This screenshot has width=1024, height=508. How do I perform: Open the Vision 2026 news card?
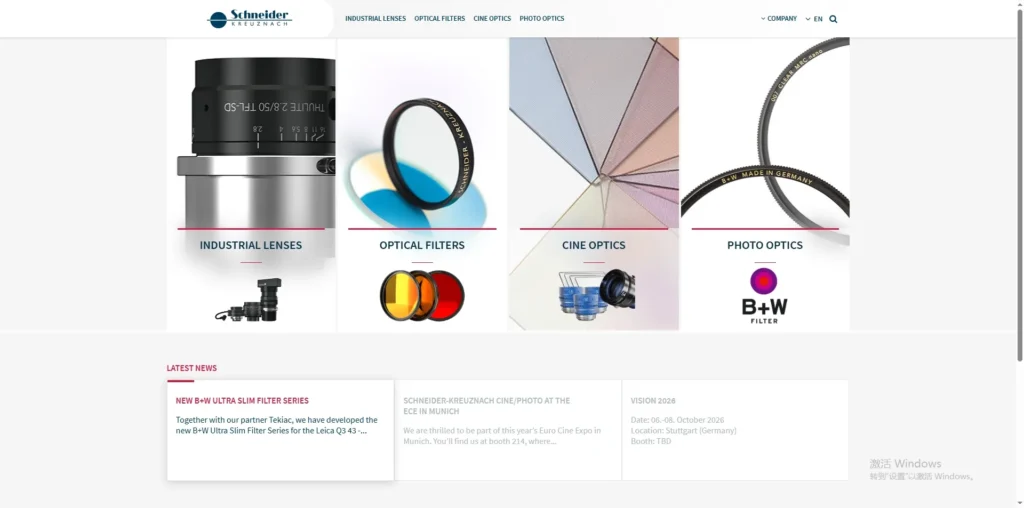[x=735, y=430]
